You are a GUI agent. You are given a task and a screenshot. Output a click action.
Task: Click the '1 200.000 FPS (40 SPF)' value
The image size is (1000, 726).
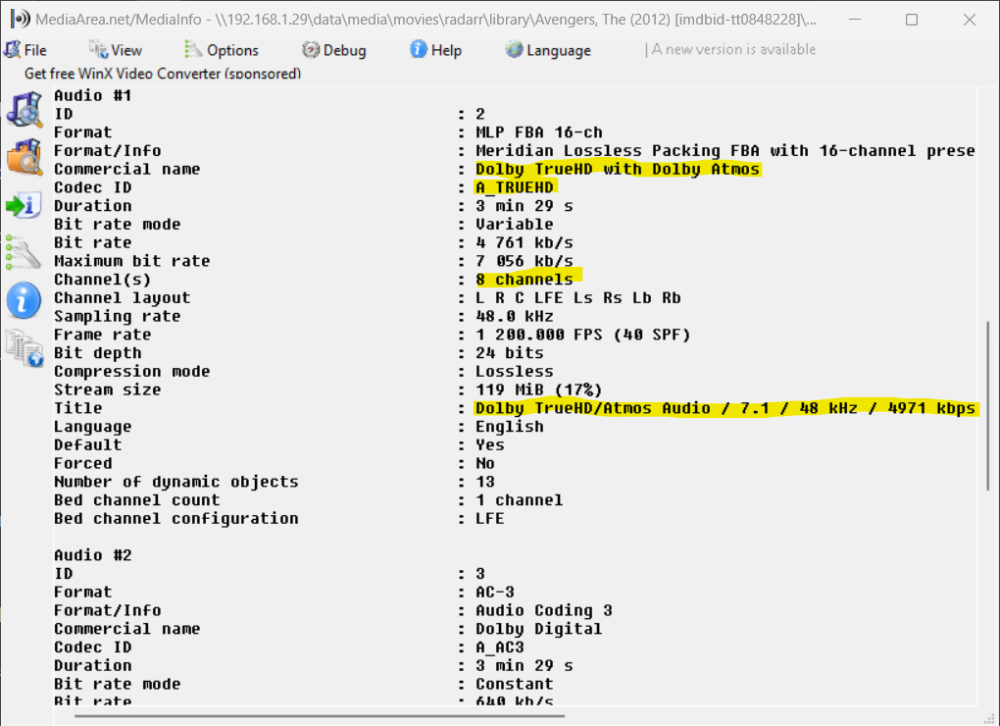pyautogui.click(x=582, y=334)
